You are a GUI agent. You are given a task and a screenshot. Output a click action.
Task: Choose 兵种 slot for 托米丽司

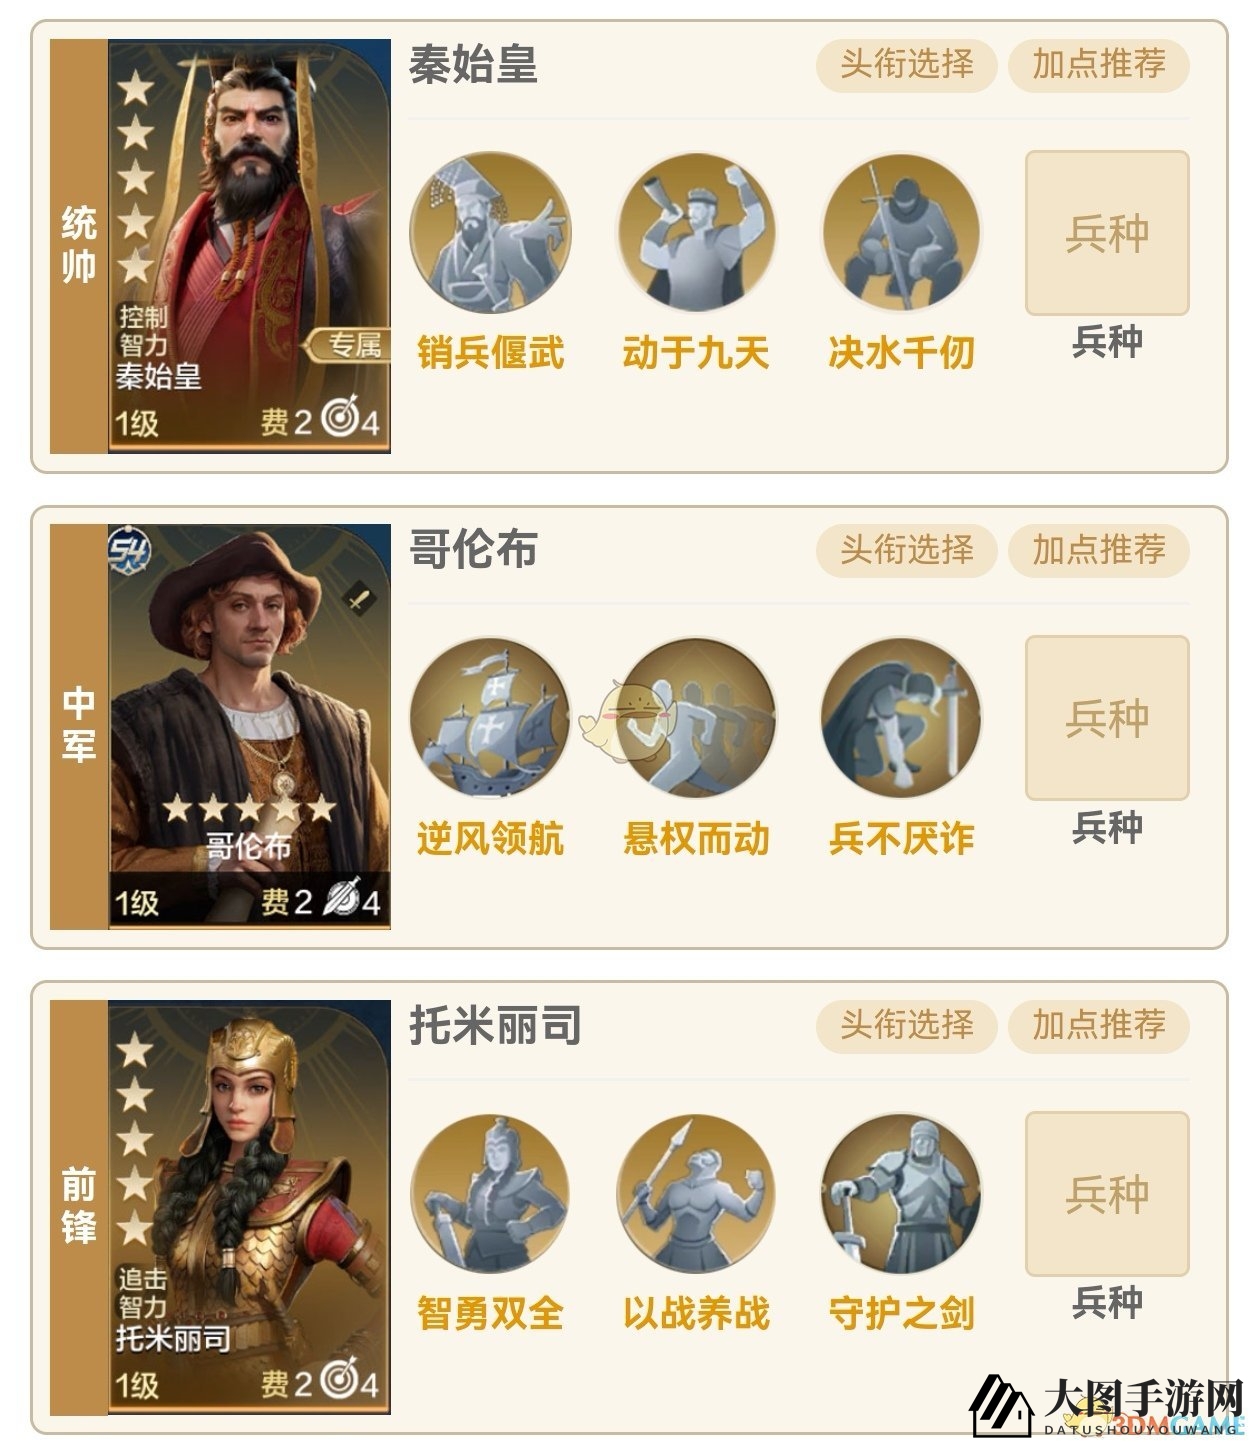point(1107,1194)
